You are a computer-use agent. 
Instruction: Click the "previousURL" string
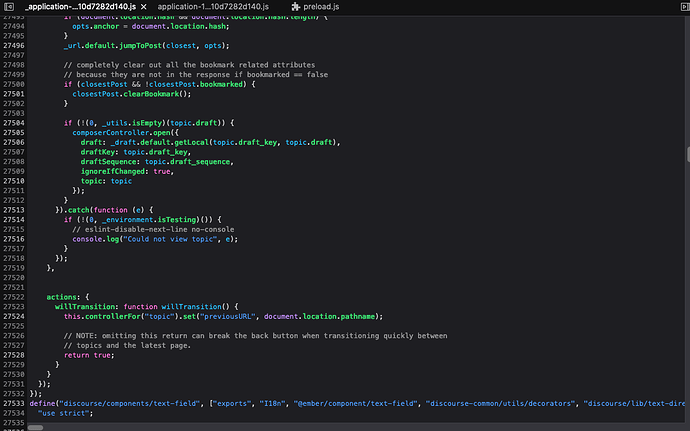pyautogui.click(x=227, y=317)
